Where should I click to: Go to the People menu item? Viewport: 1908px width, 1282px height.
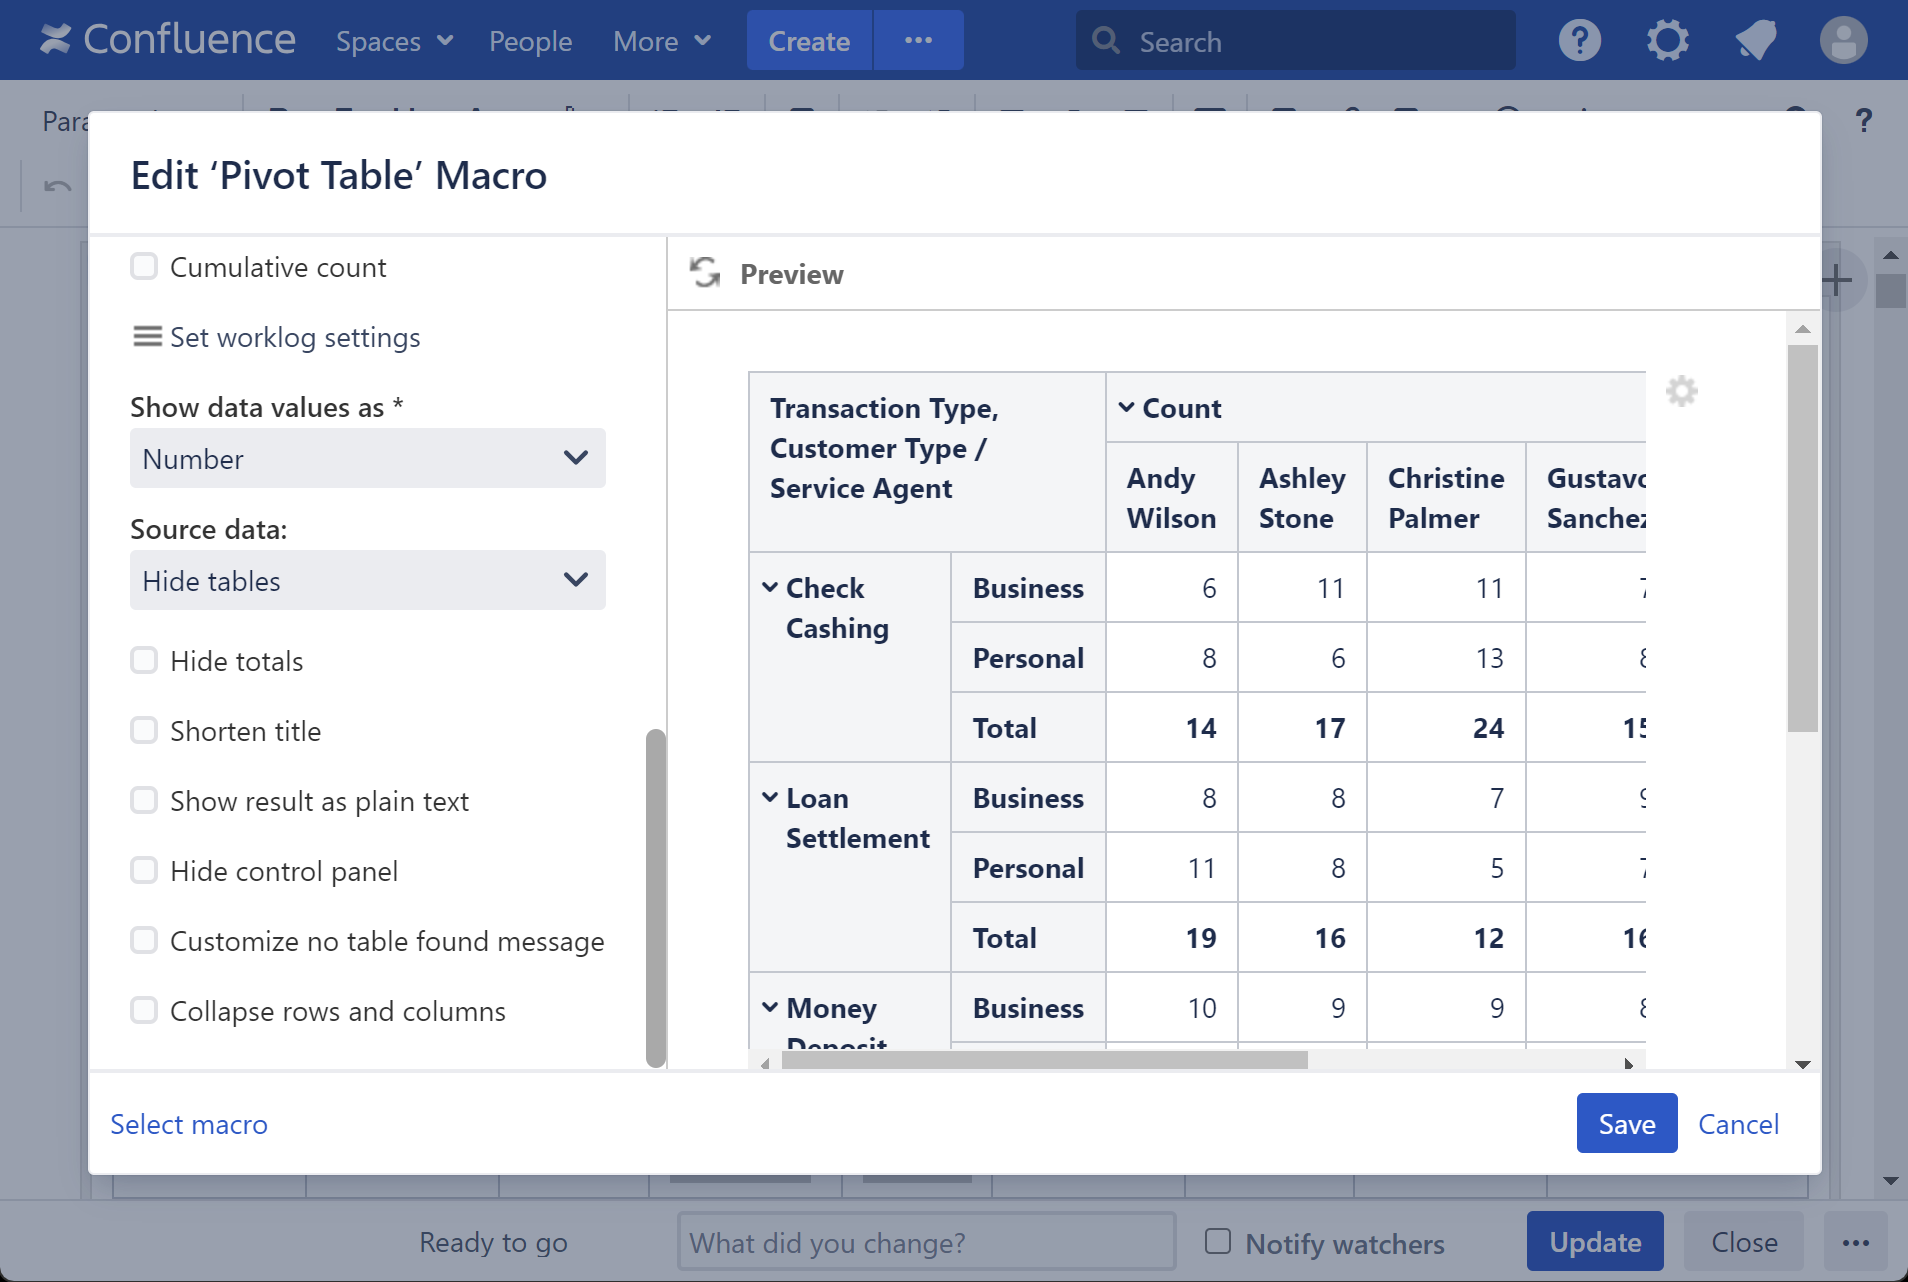[530, 41]
